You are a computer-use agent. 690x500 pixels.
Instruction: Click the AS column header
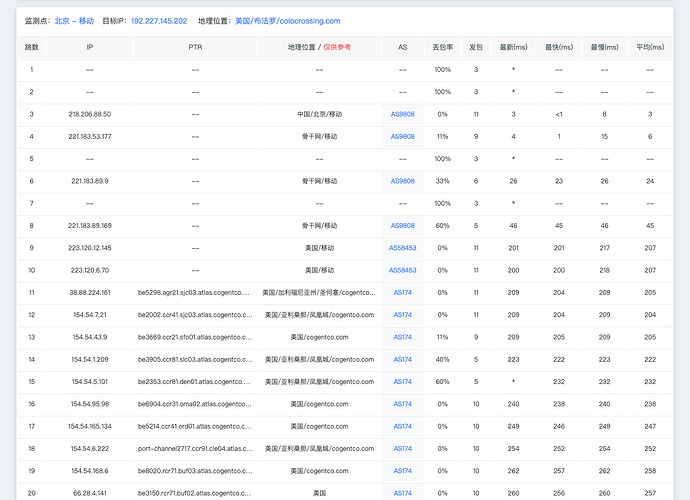[403, 47]
